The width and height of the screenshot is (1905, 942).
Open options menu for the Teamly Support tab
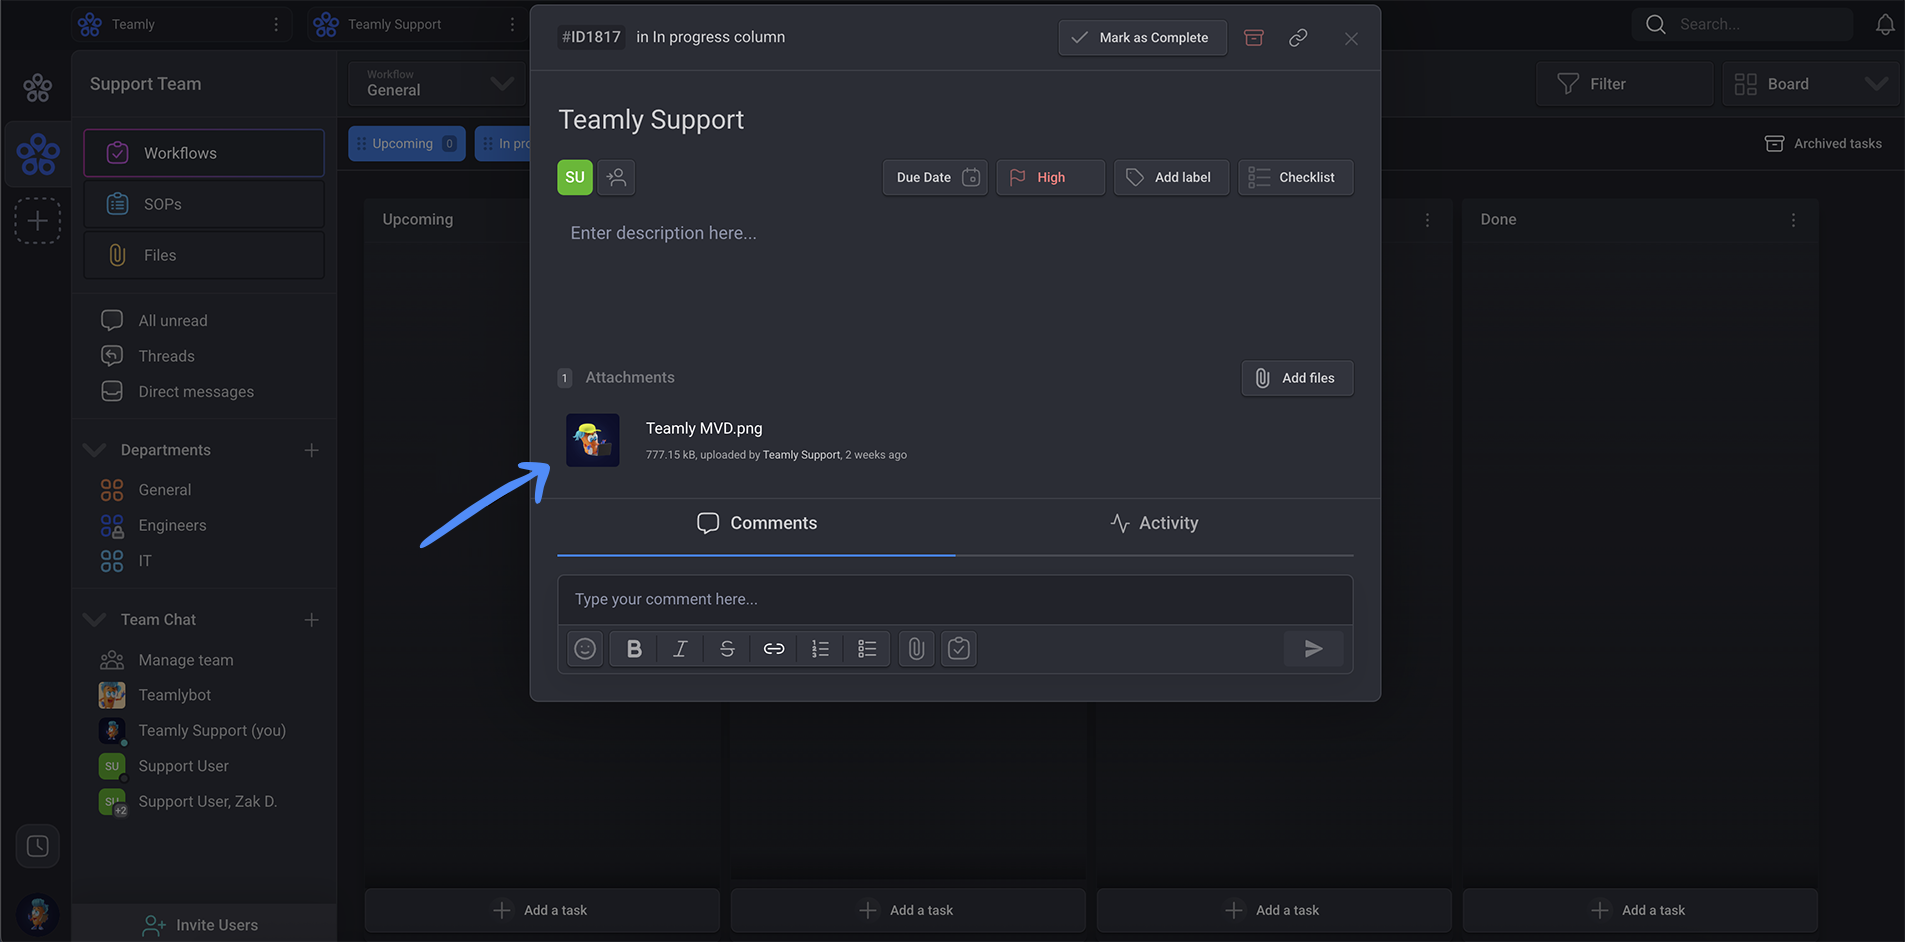512,24
